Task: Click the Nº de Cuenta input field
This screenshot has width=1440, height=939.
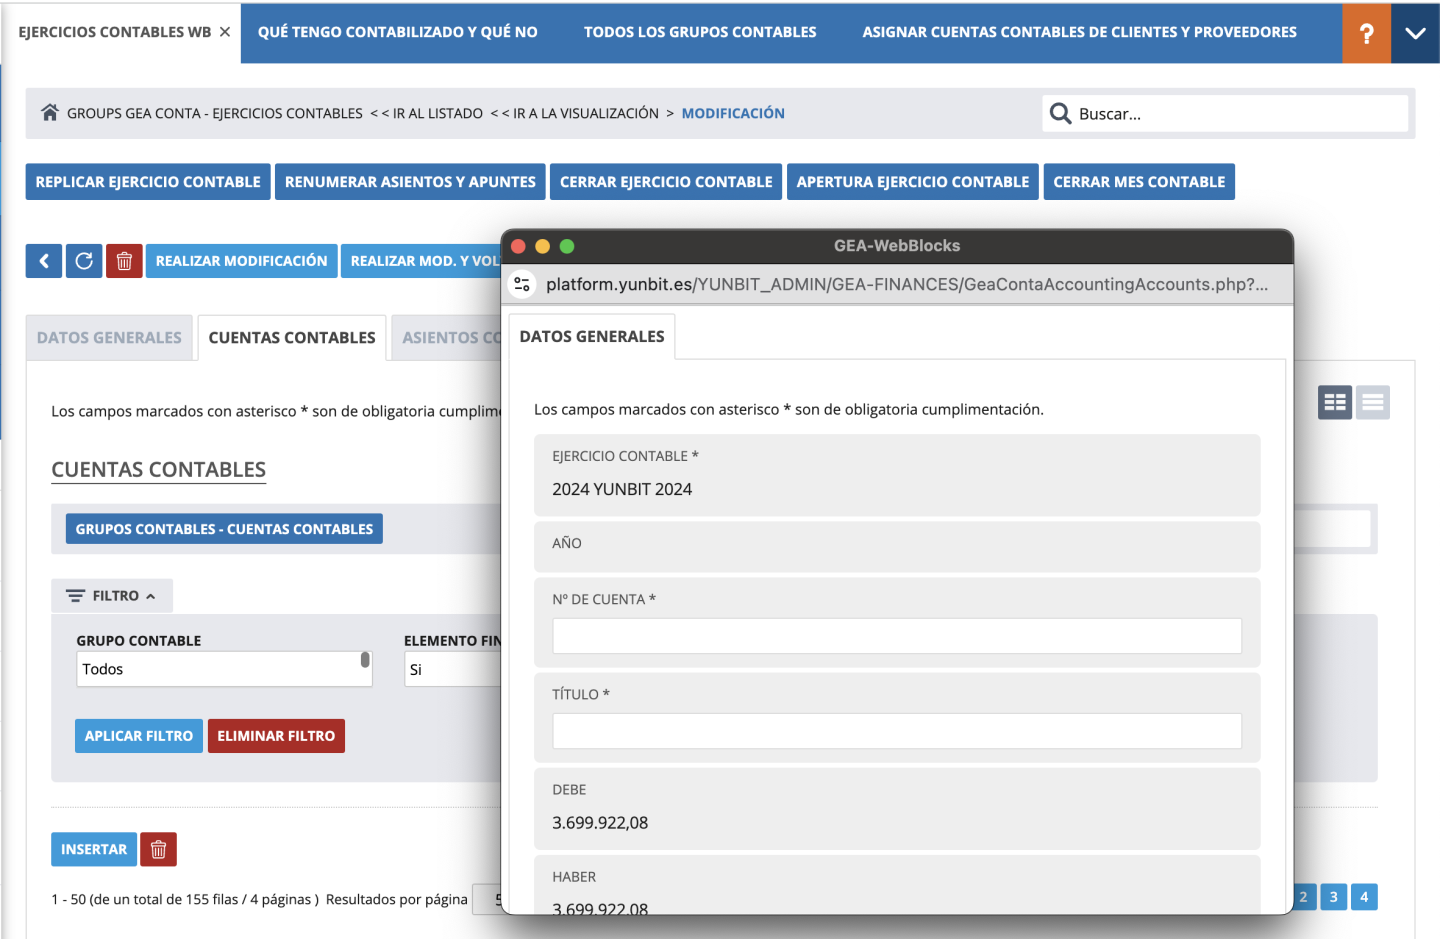Action: [896, 636]
